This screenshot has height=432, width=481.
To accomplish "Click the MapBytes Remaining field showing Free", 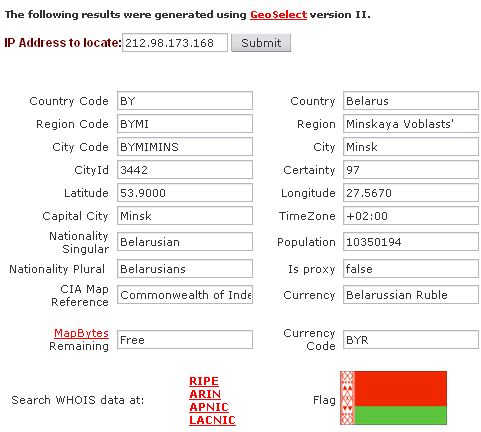I will [x=185, y=340].
